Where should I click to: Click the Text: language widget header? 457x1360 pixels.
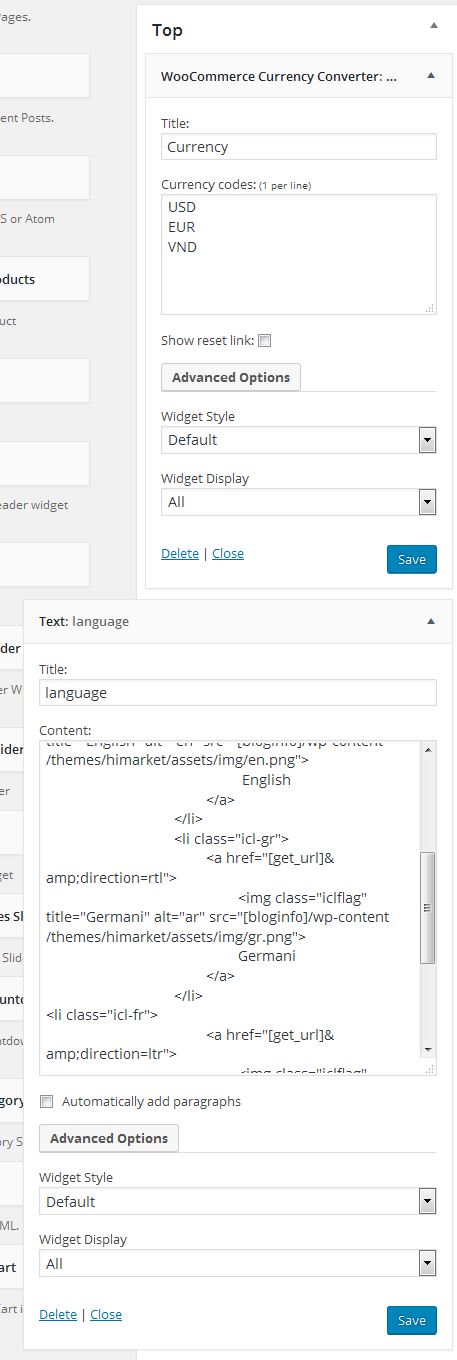click(237, 621)
